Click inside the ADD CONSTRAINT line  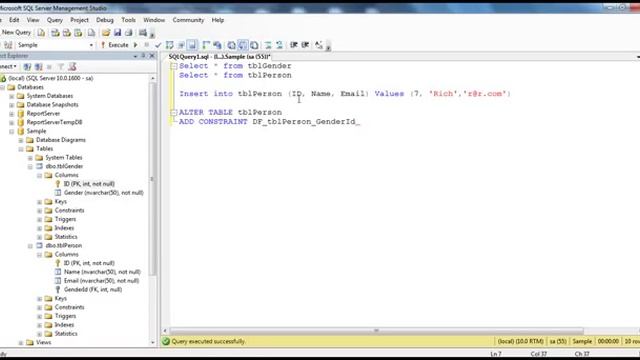click(269, 122)
